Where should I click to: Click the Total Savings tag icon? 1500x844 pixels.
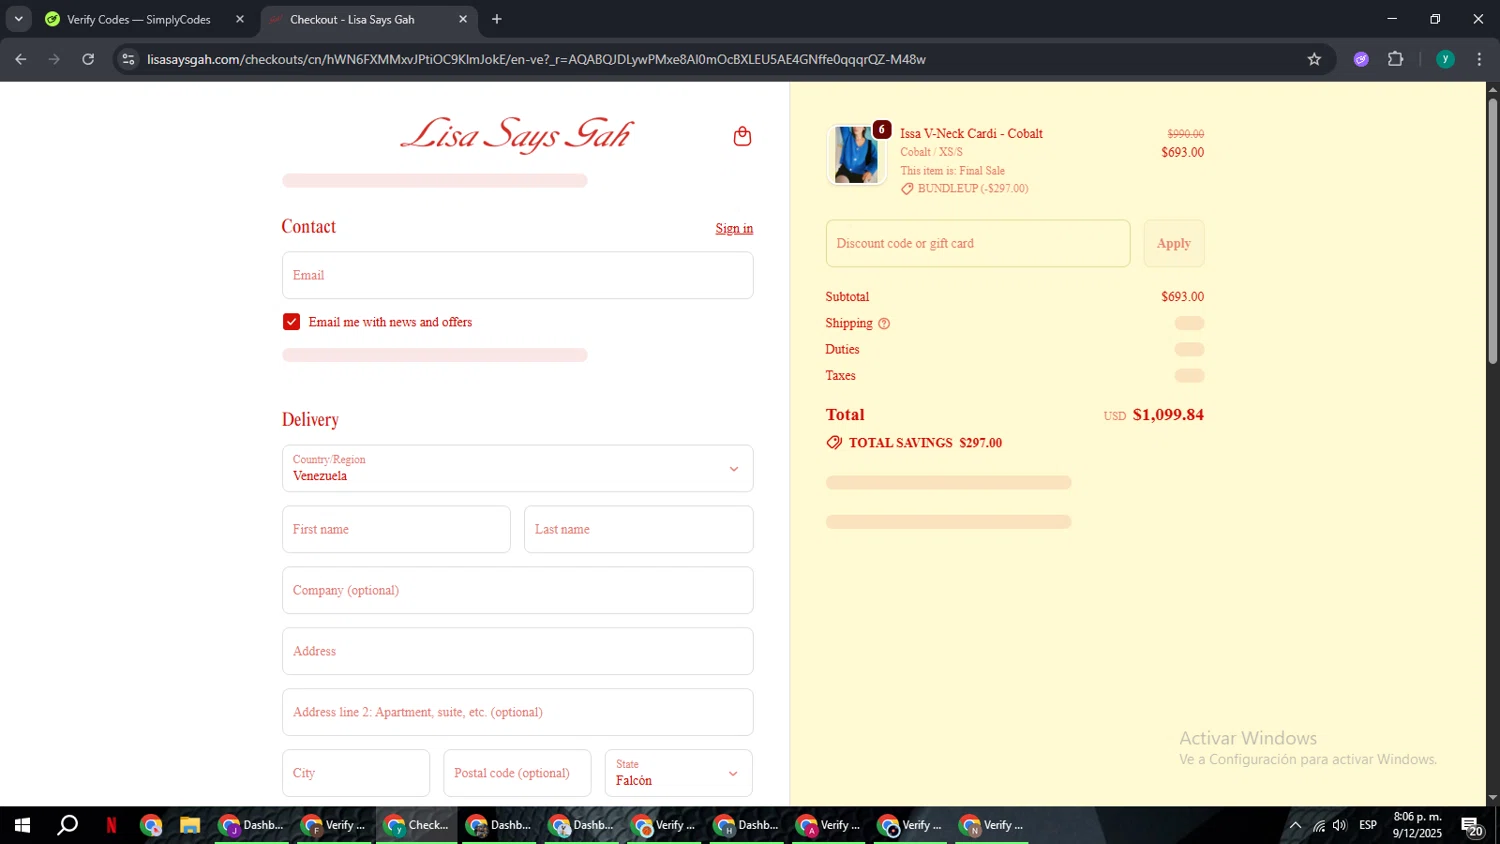pos(834,442)
